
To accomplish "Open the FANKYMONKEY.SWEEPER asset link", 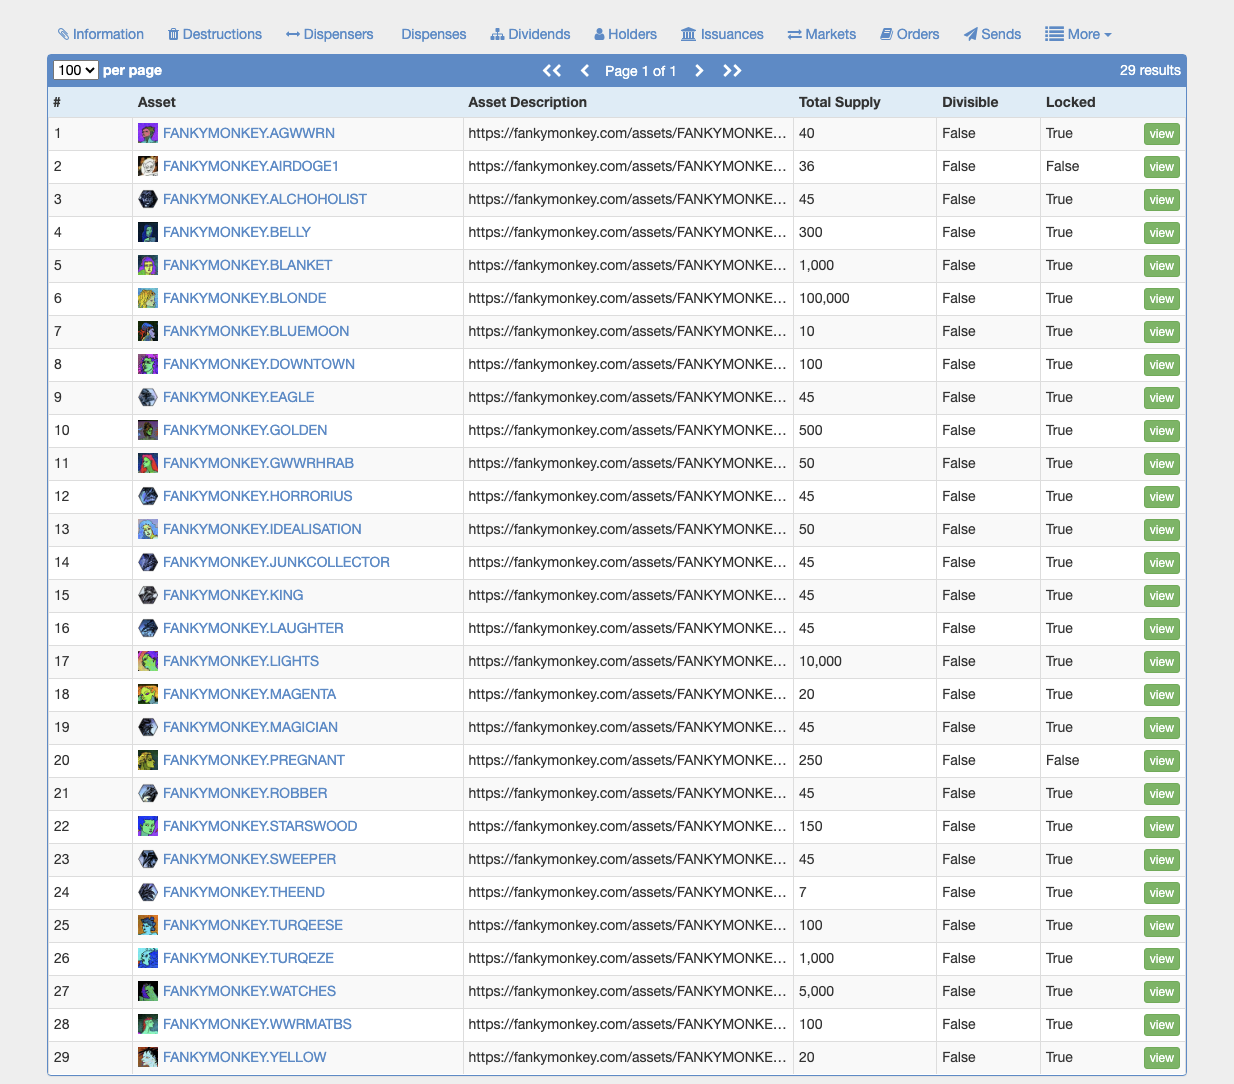I will [249, 859].
